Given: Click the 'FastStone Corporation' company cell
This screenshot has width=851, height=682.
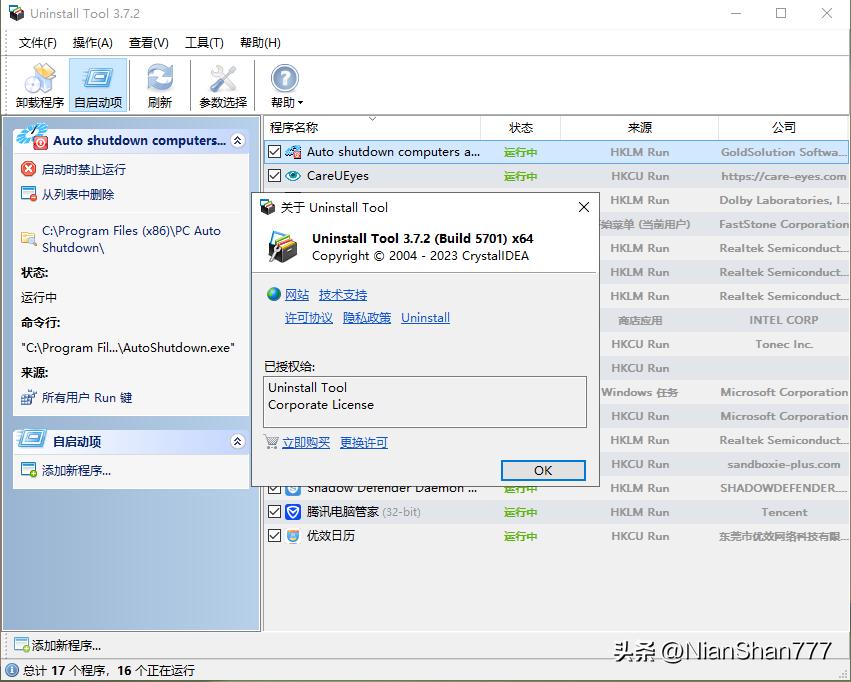Looking at the screenshot, I should [x=784, y=224].
